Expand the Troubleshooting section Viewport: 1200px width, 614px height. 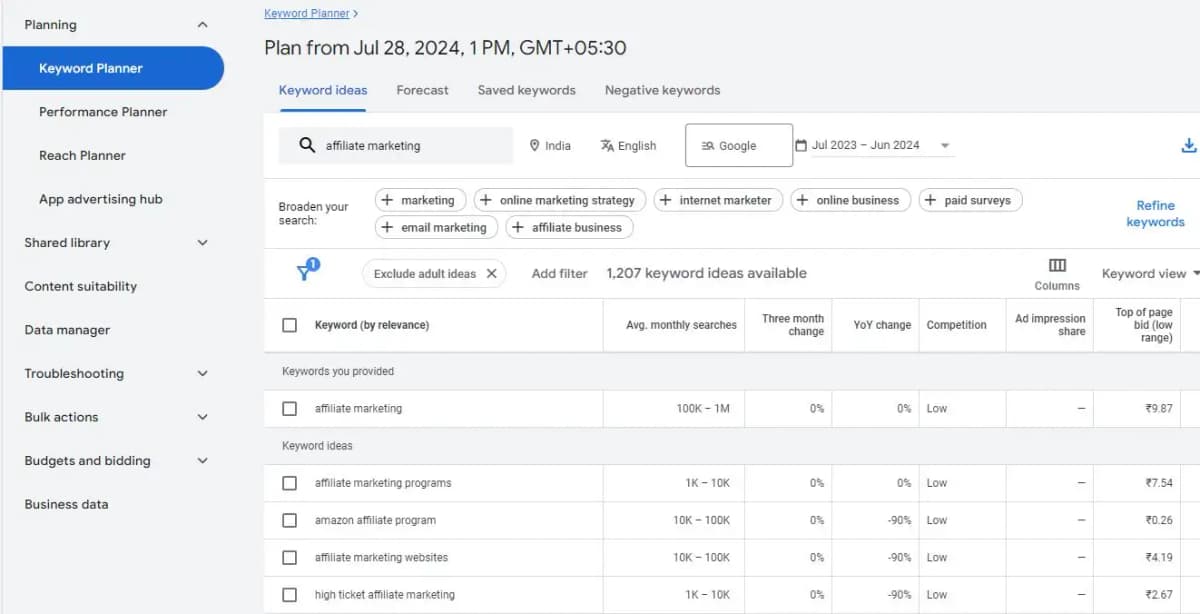click(x=202, y=374)
